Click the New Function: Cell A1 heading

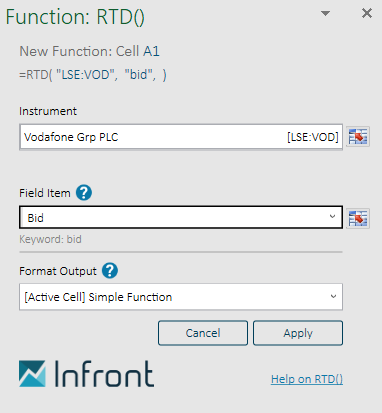[x=89, y=51]
